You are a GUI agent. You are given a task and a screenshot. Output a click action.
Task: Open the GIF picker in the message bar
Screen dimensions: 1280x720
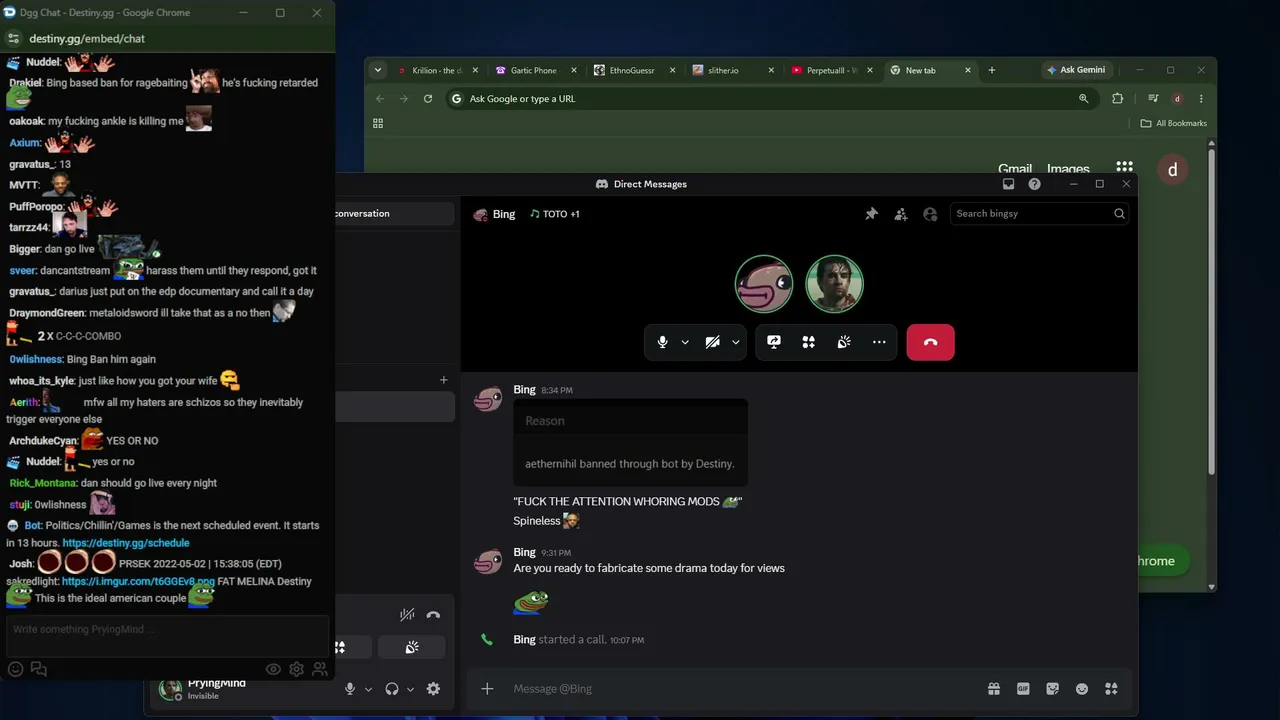[1023, 689]
